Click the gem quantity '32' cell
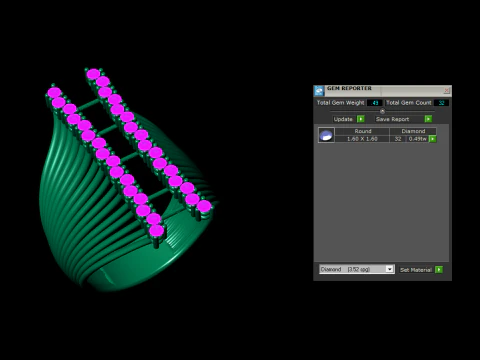 coord(398,139)
